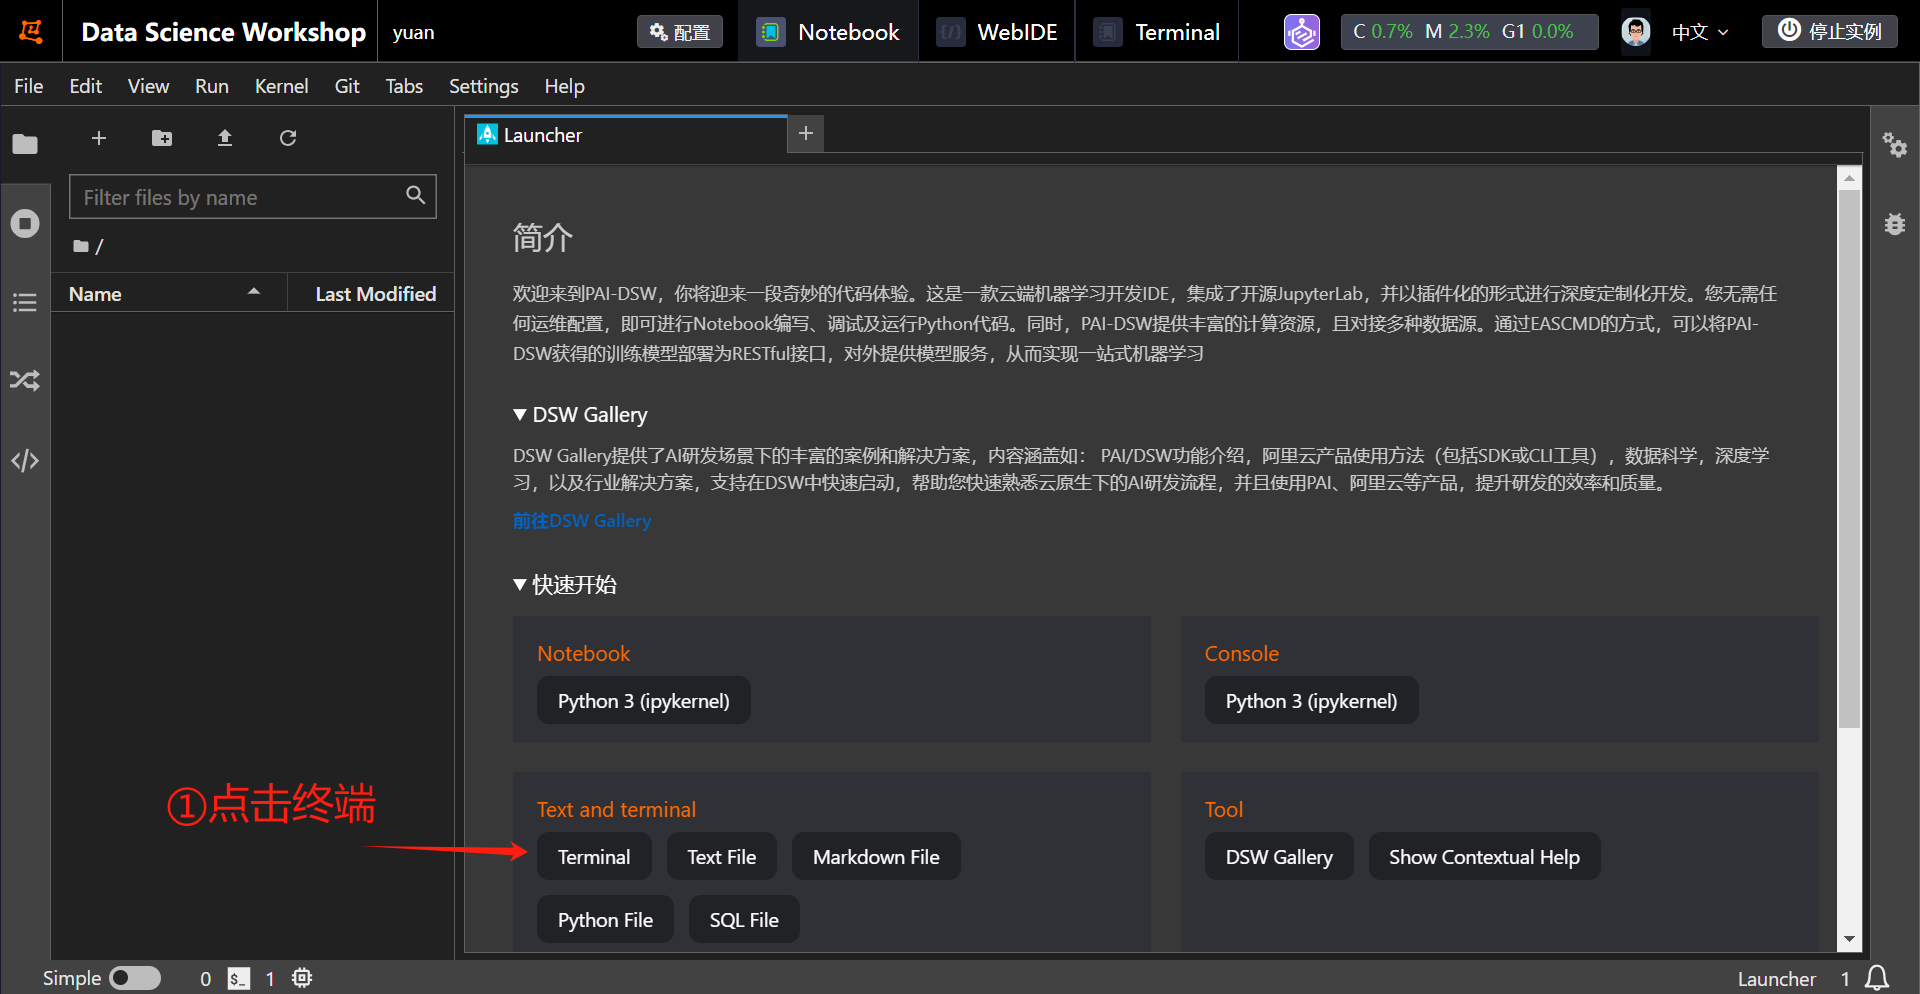Click the user avatar icon
1920x994 pixels.
[x=1636, y=32]
